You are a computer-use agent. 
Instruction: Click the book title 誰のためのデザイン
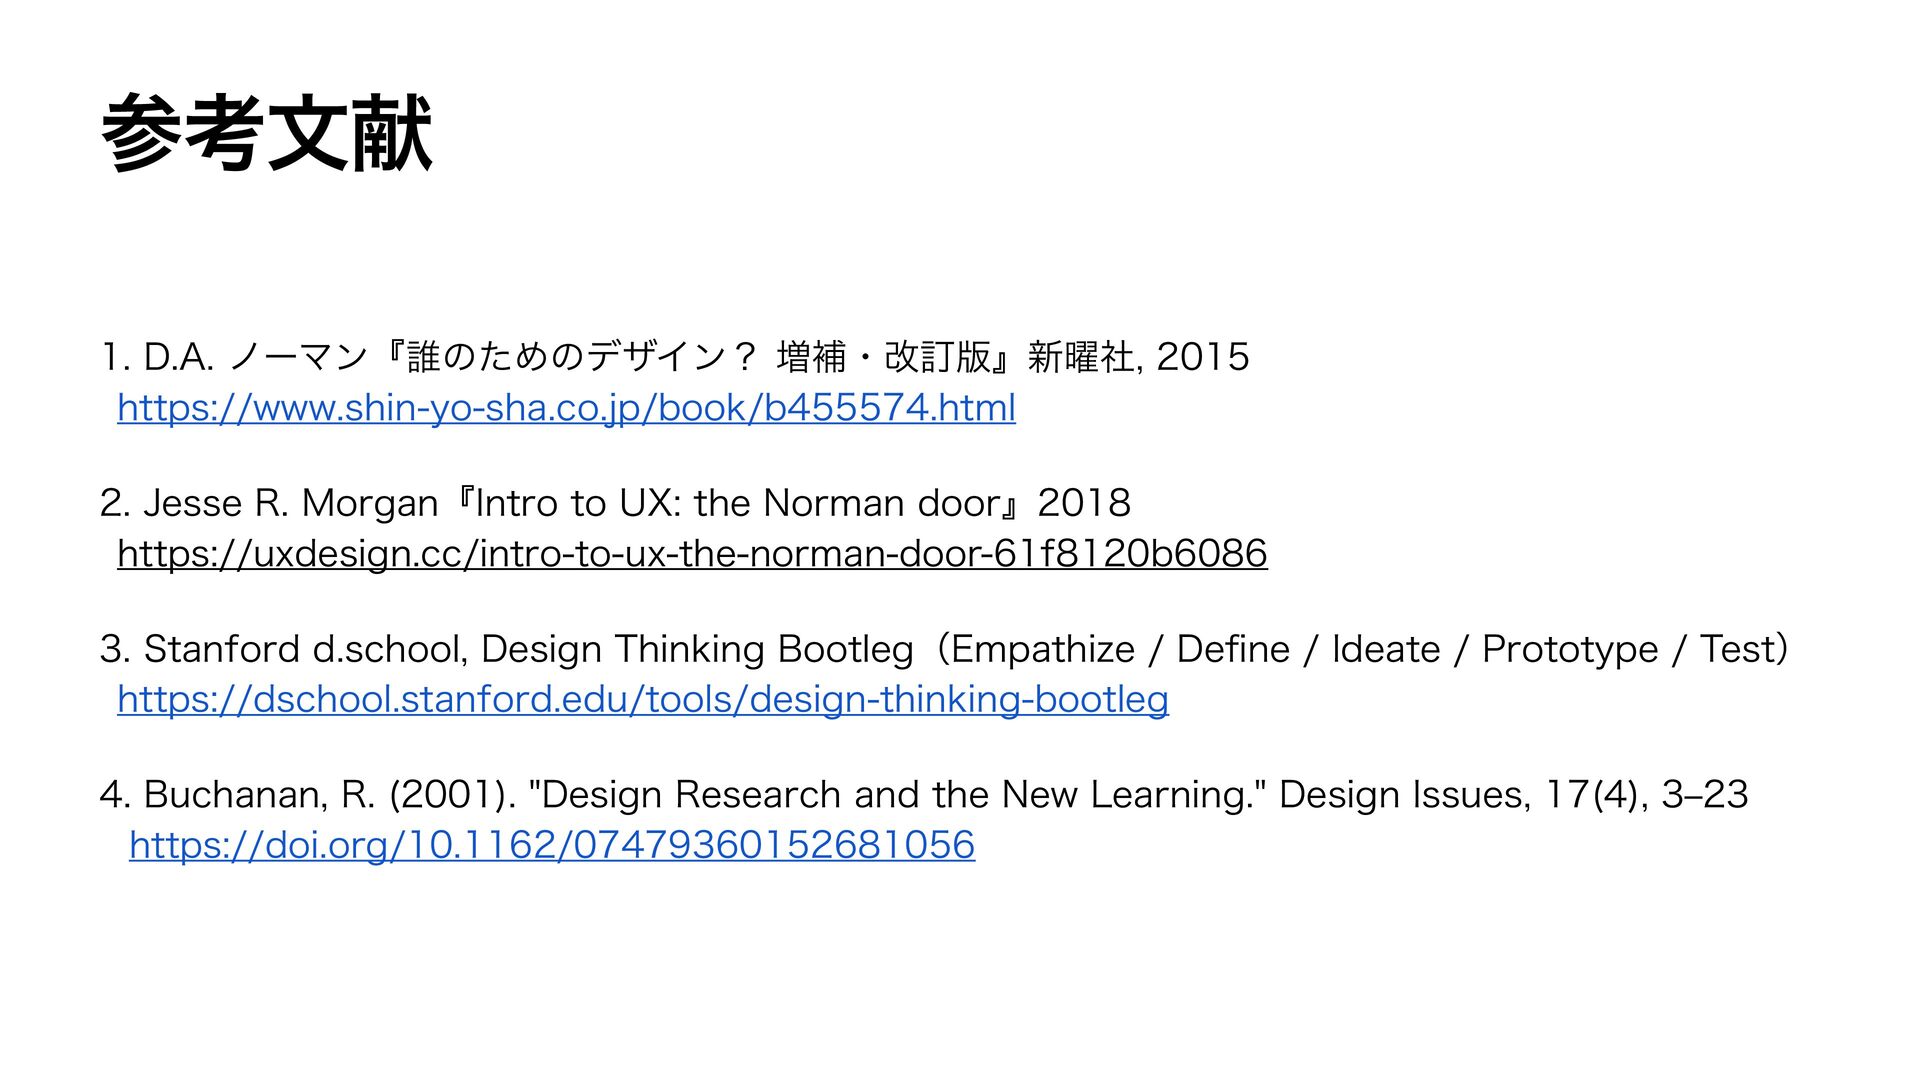click(566, 357)
